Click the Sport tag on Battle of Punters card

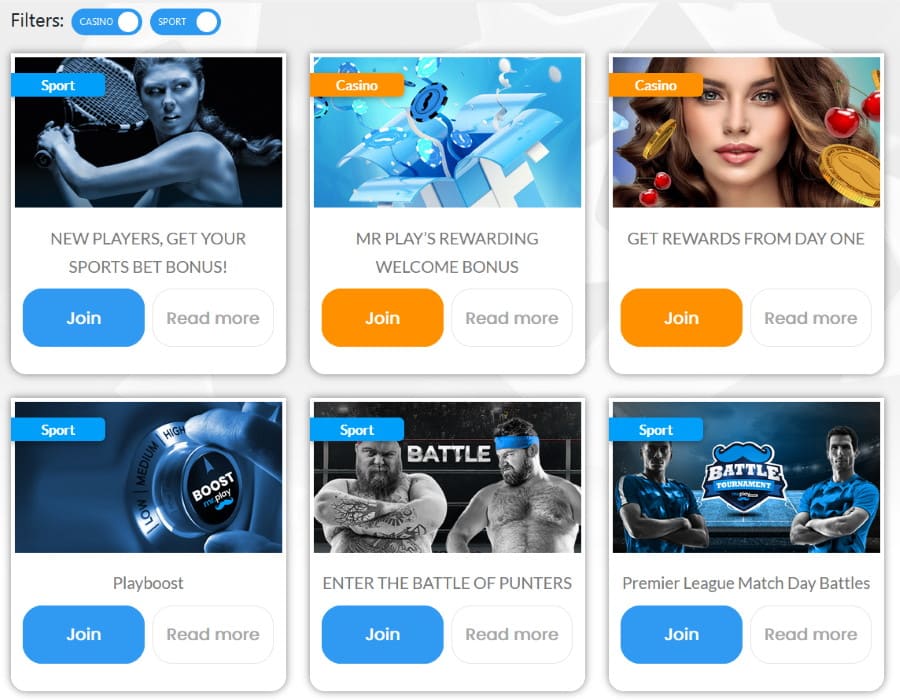pos(356,430)
